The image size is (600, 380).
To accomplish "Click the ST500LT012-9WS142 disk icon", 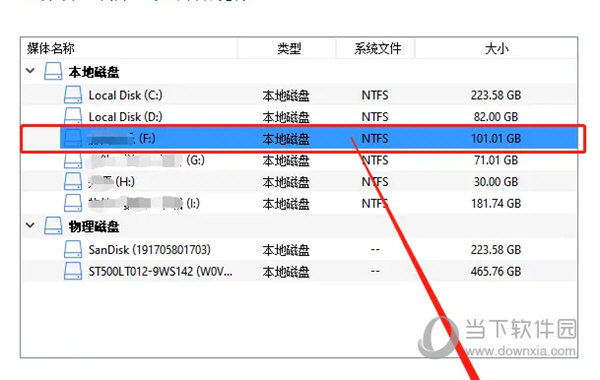I will click(73, 271).
